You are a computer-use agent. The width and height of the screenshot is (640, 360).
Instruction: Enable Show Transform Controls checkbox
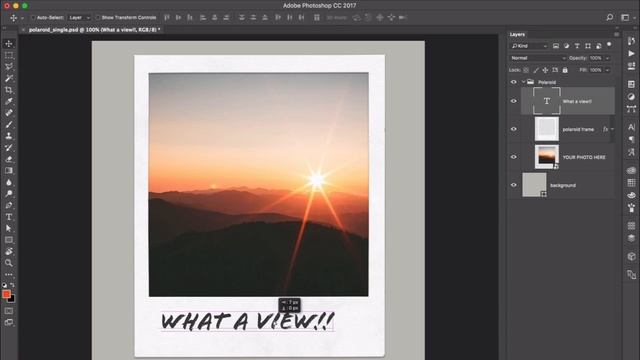pos(98,18)
